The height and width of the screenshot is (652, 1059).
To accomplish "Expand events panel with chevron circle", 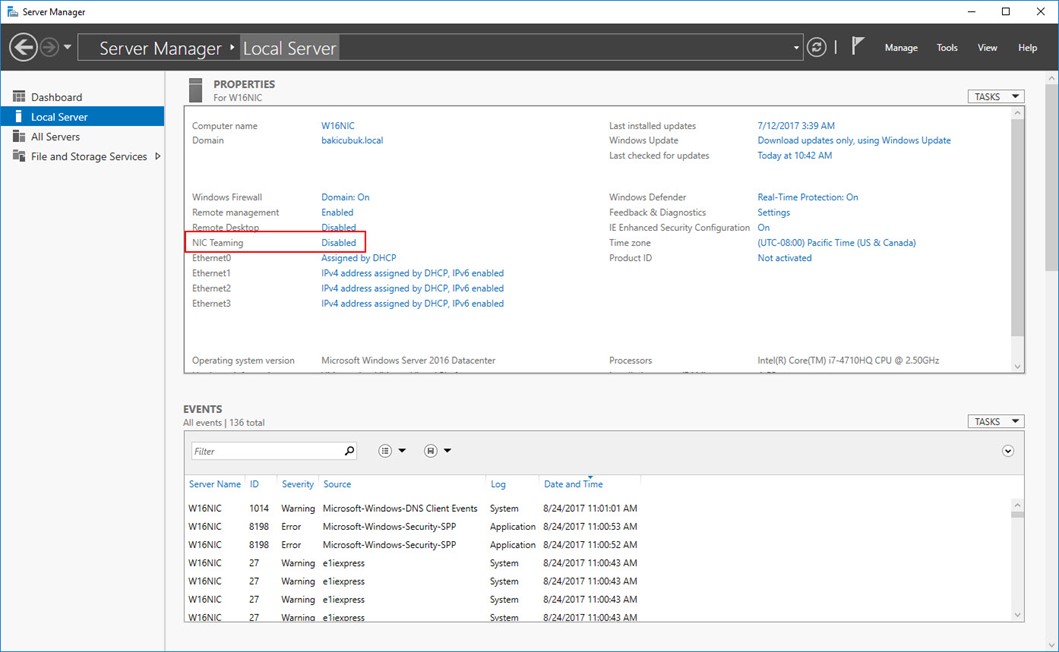I will point(1008,451).
